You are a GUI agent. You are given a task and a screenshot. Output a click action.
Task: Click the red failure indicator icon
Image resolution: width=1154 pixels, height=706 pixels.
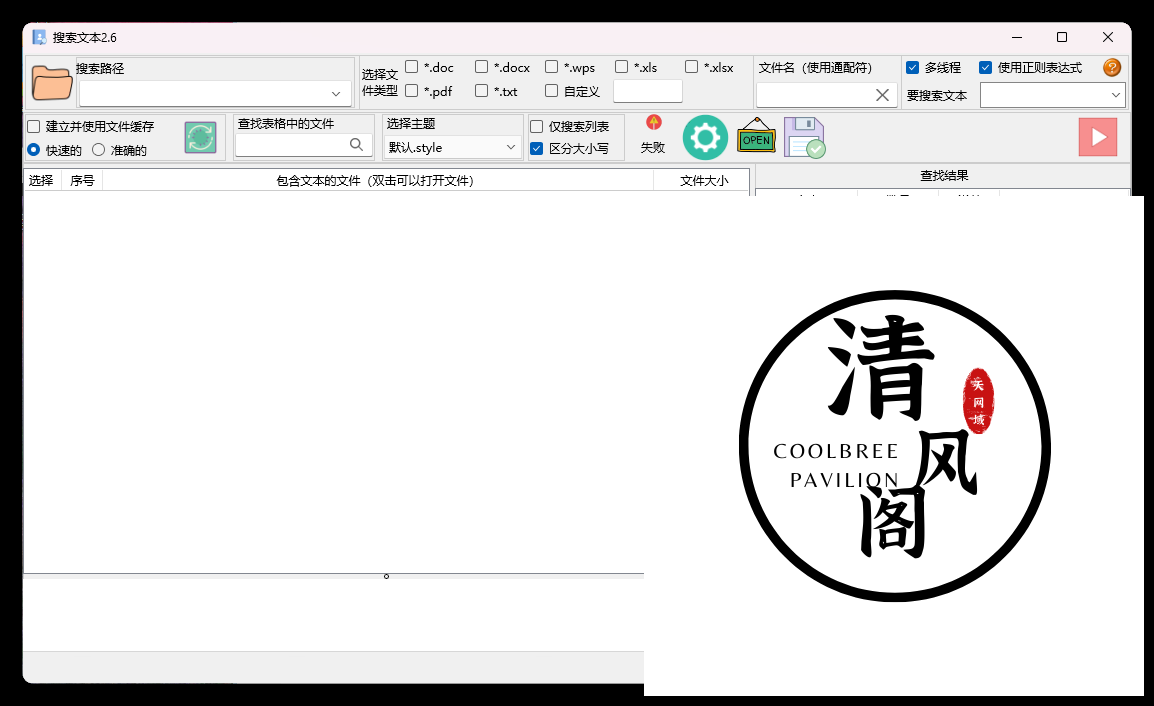pos(654,122)
